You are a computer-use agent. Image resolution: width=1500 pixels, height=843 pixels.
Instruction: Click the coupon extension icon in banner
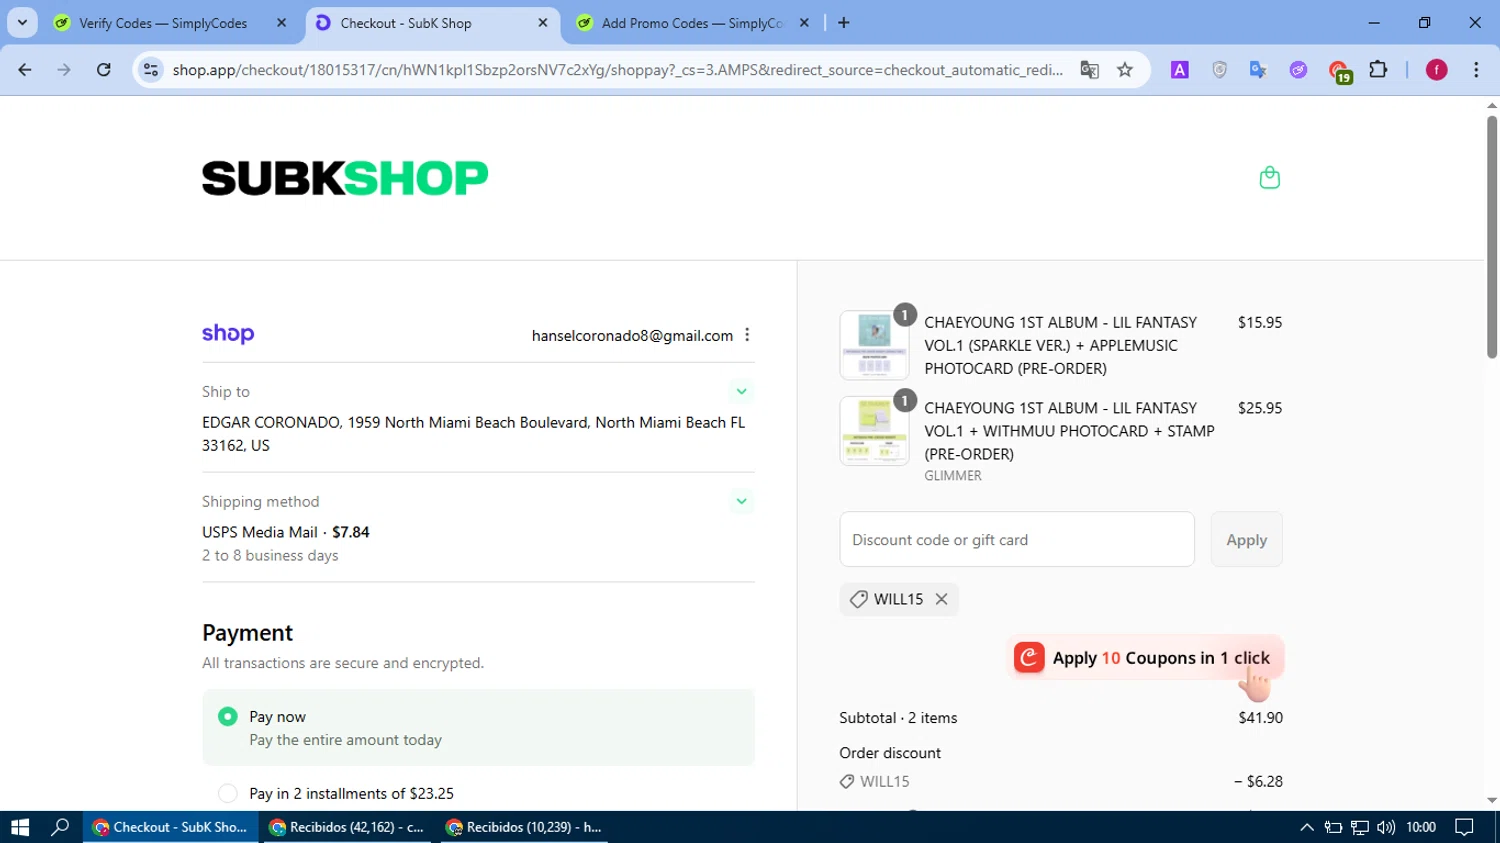[1029, 657]
